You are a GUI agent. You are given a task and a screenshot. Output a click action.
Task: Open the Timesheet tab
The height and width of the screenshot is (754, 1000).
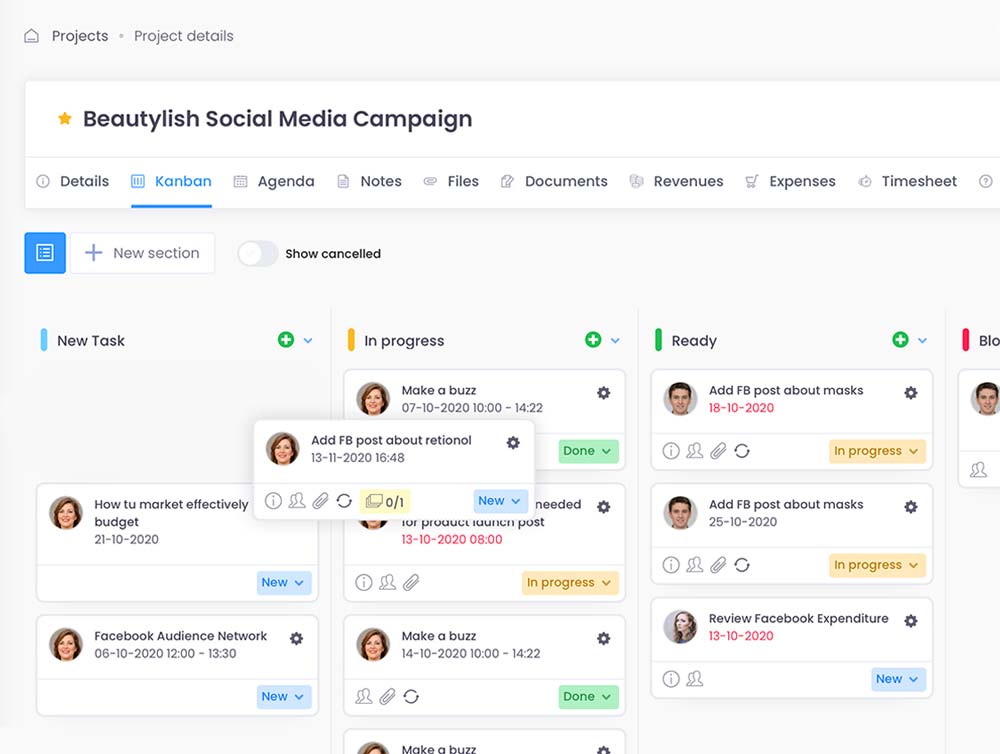(907, 181)
